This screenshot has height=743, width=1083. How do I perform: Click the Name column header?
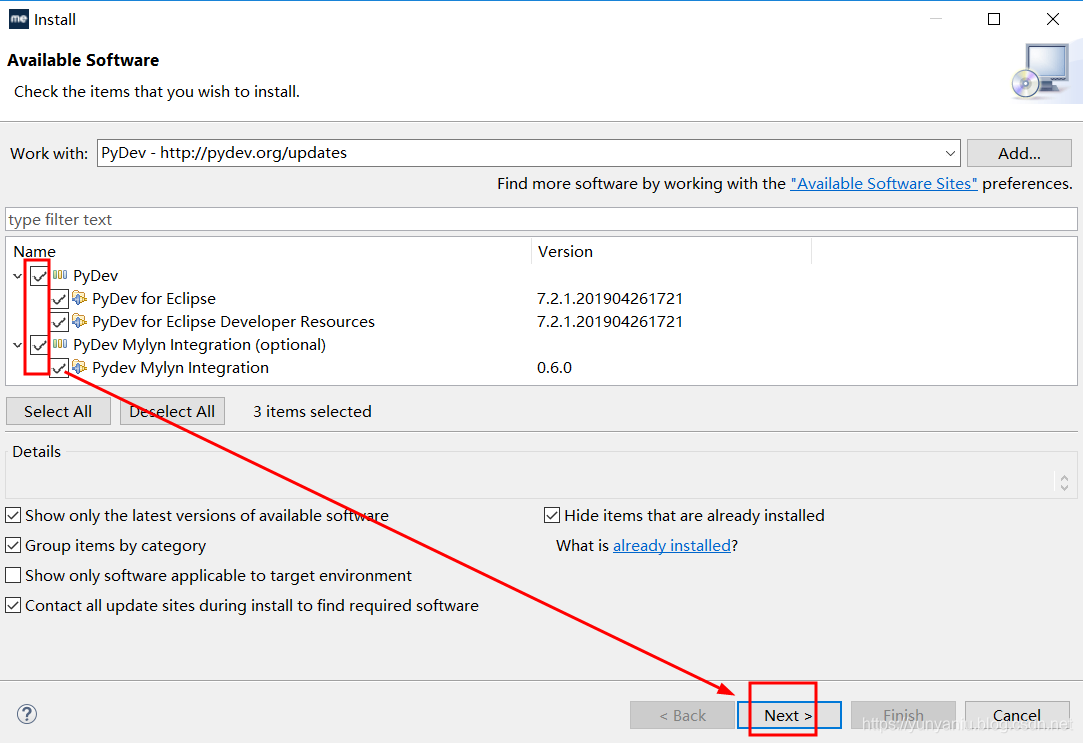(35, 251)
